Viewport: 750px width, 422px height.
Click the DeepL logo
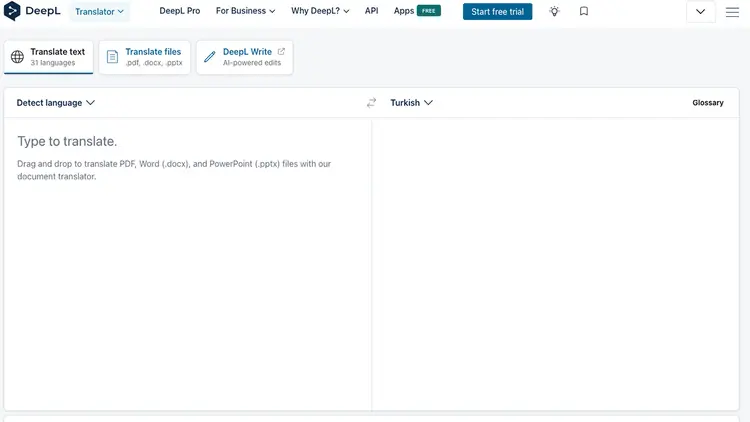[x=32, y=11]
